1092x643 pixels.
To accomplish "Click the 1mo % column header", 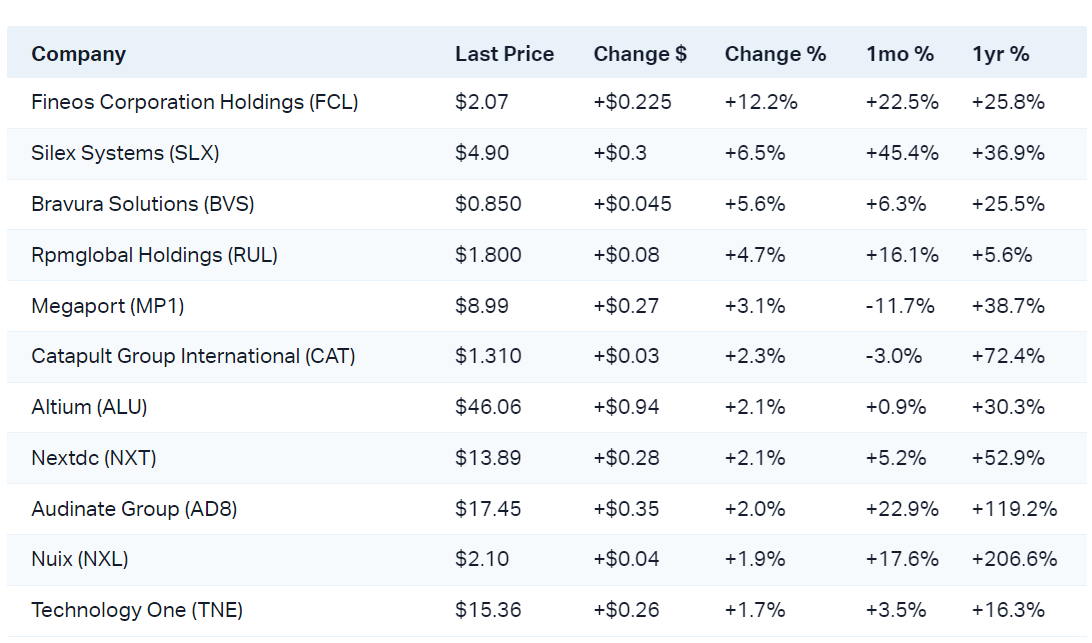I will (x=900, y=54).
